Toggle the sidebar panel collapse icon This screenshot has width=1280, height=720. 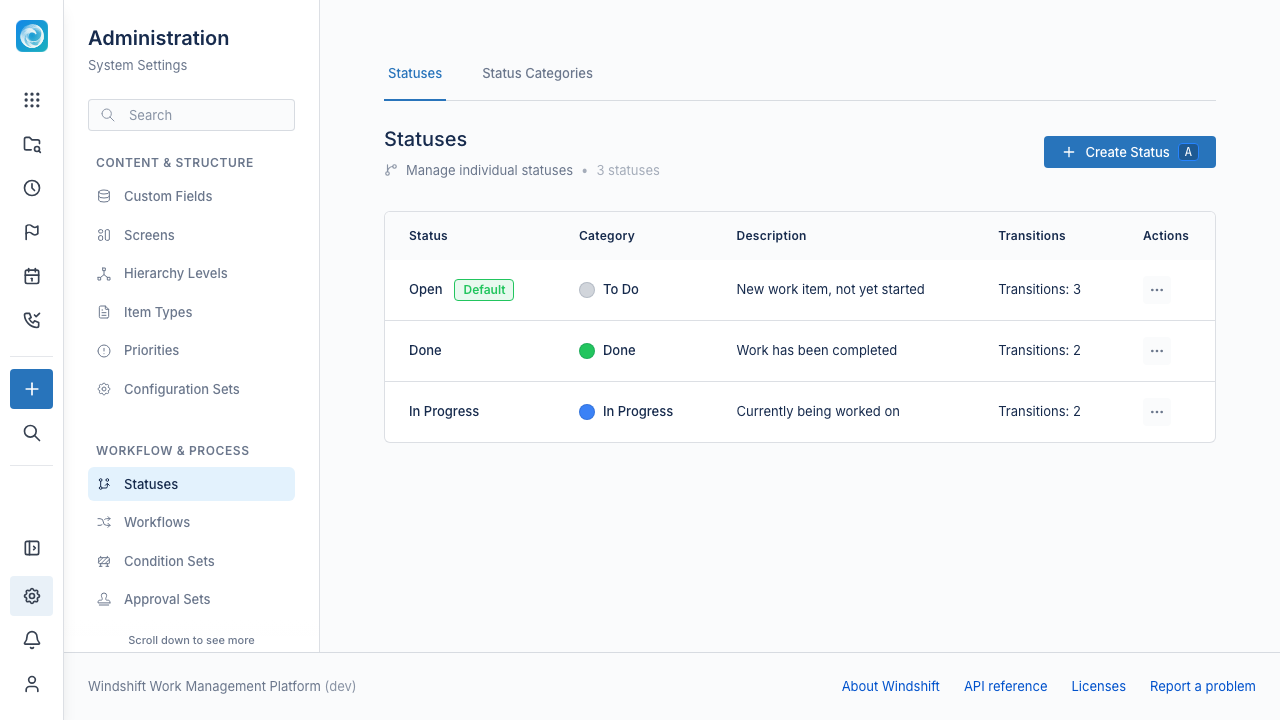coord(32,548)
